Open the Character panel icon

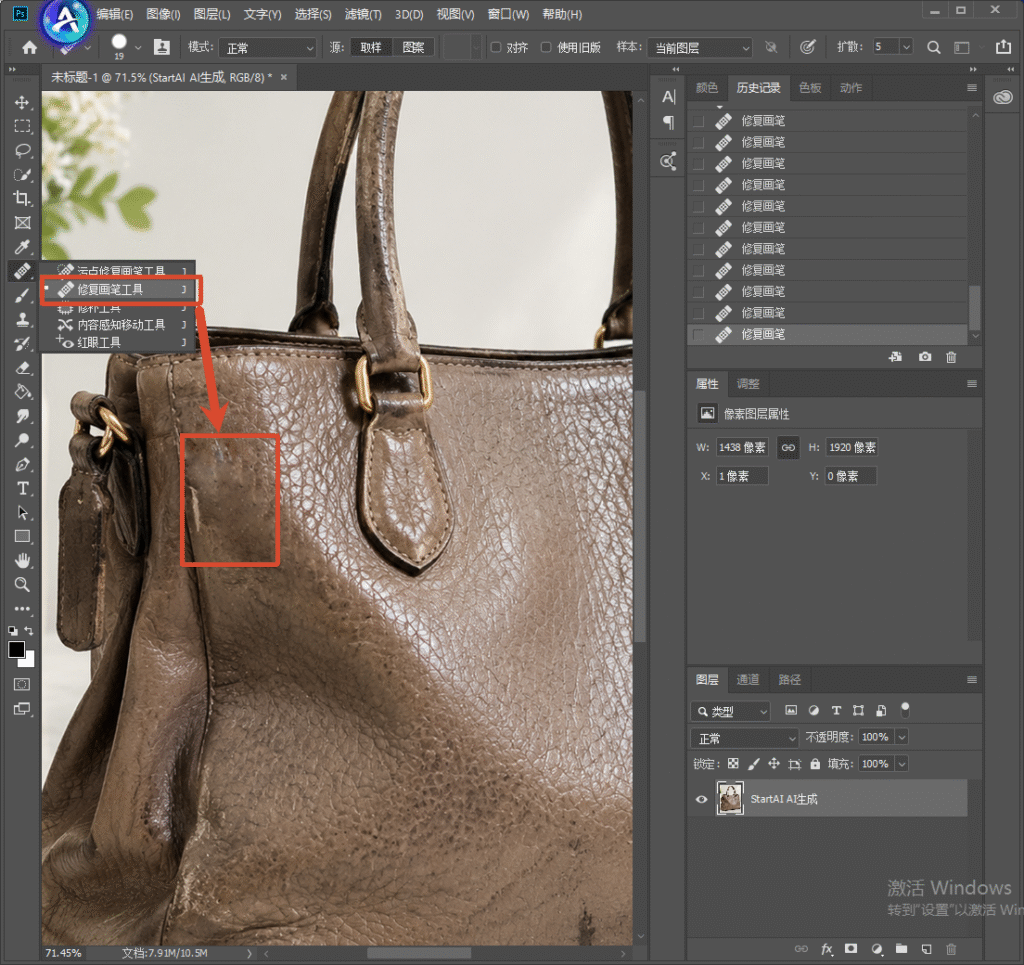(668, 97)
